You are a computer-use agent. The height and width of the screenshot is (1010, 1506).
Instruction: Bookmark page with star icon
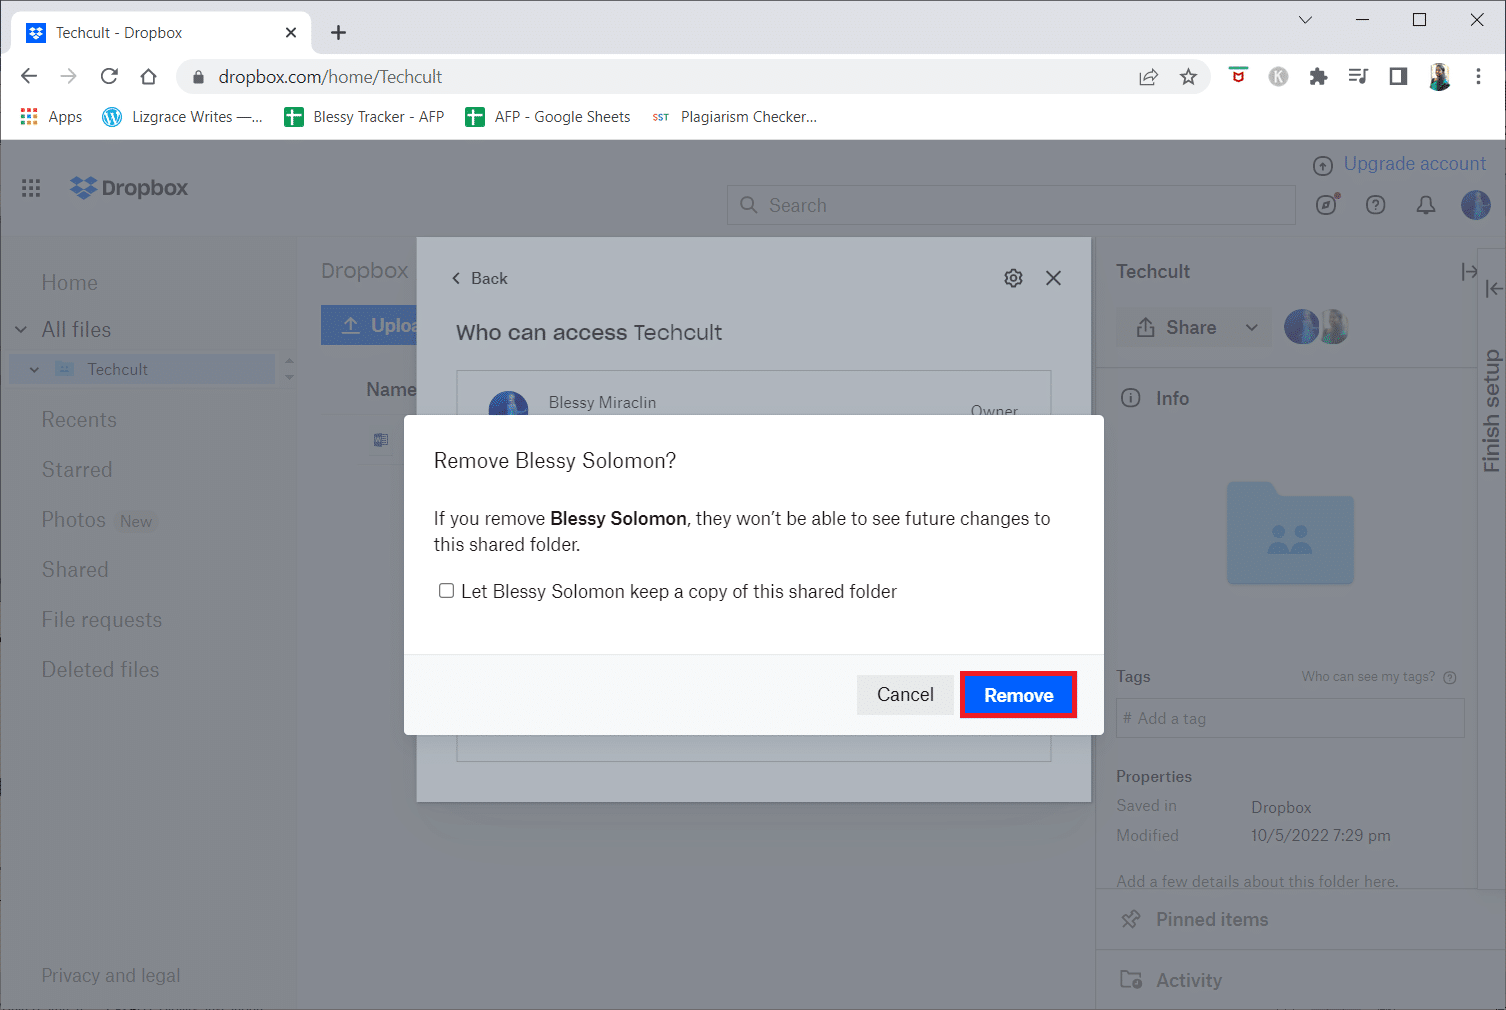1188,77
